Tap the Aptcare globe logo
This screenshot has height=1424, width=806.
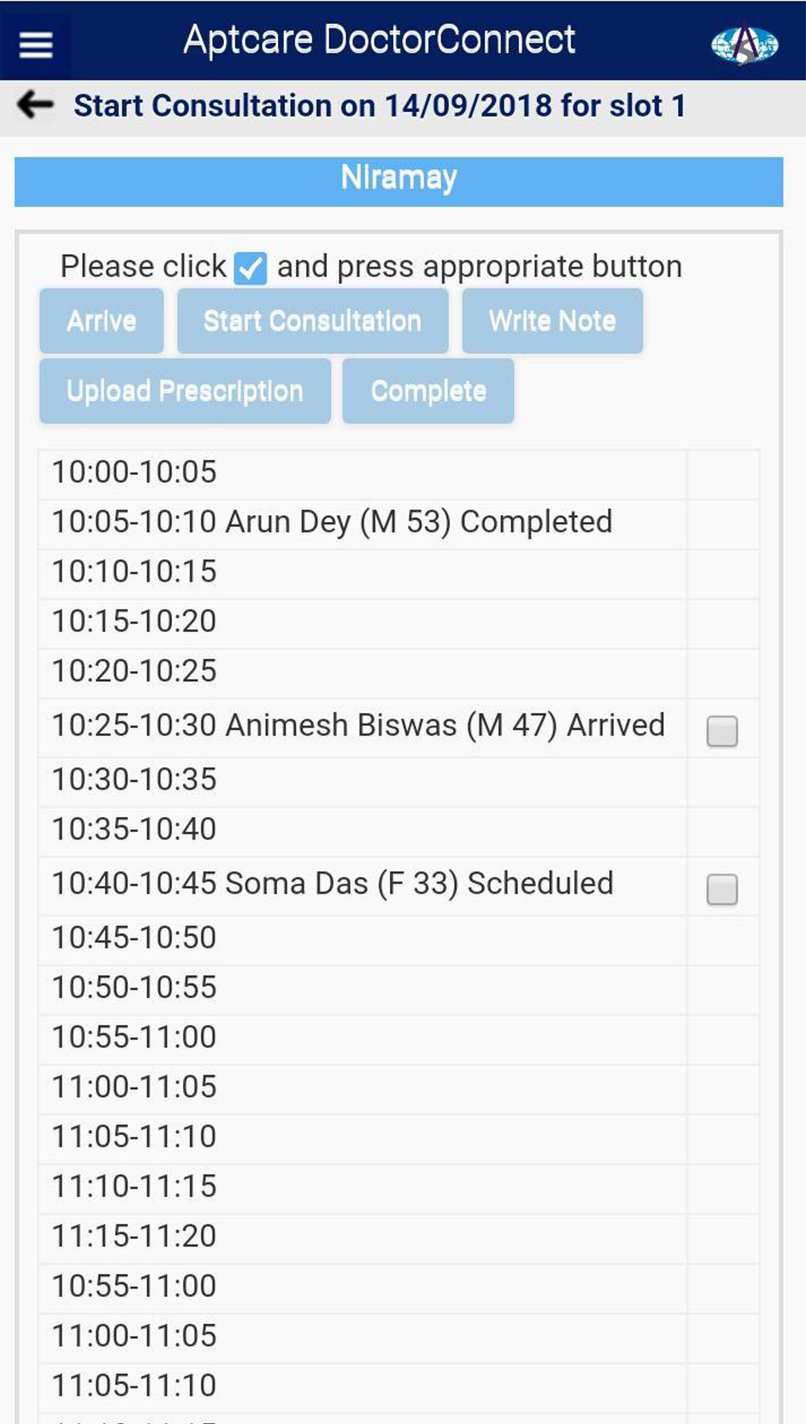coord(744,44)
